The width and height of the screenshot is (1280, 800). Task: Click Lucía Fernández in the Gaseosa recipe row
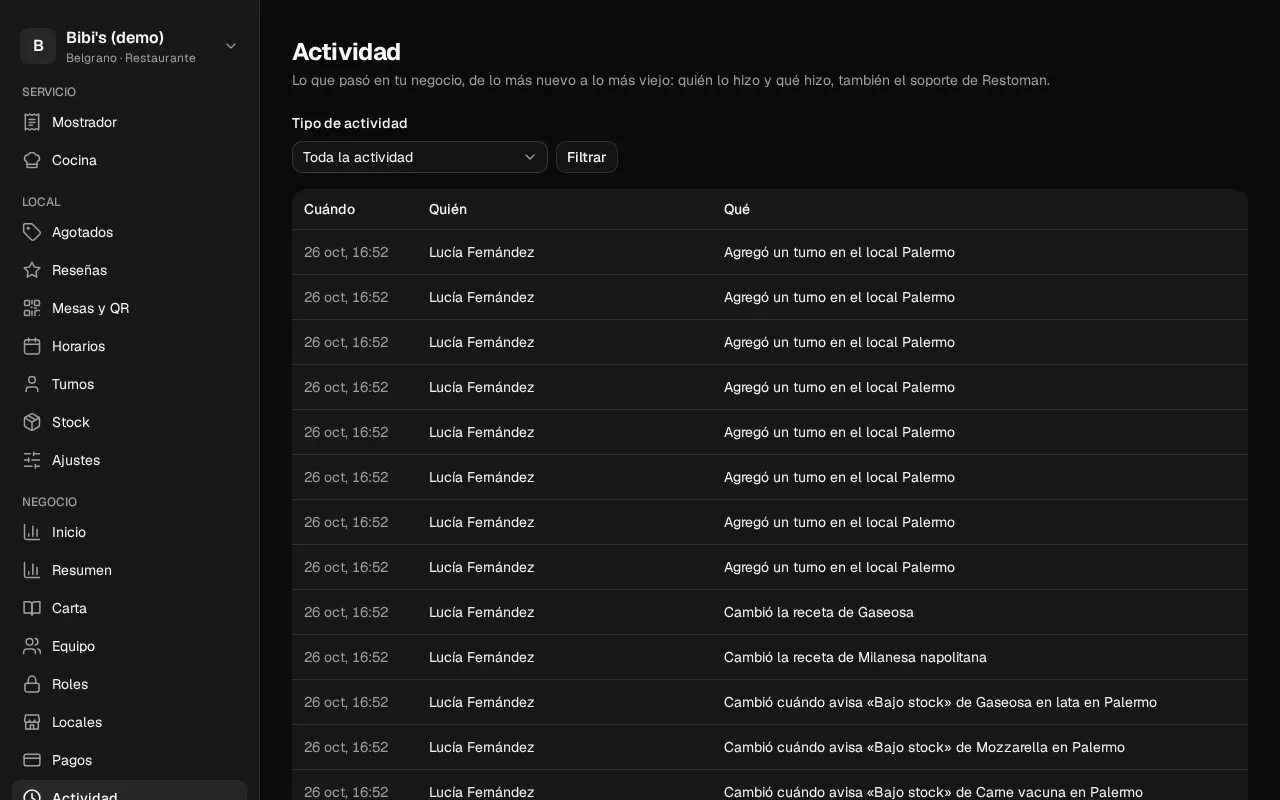[482, 612]
